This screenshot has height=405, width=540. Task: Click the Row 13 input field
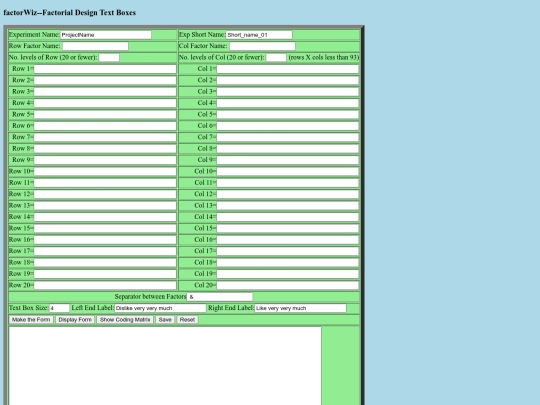(x=105, y=206)
